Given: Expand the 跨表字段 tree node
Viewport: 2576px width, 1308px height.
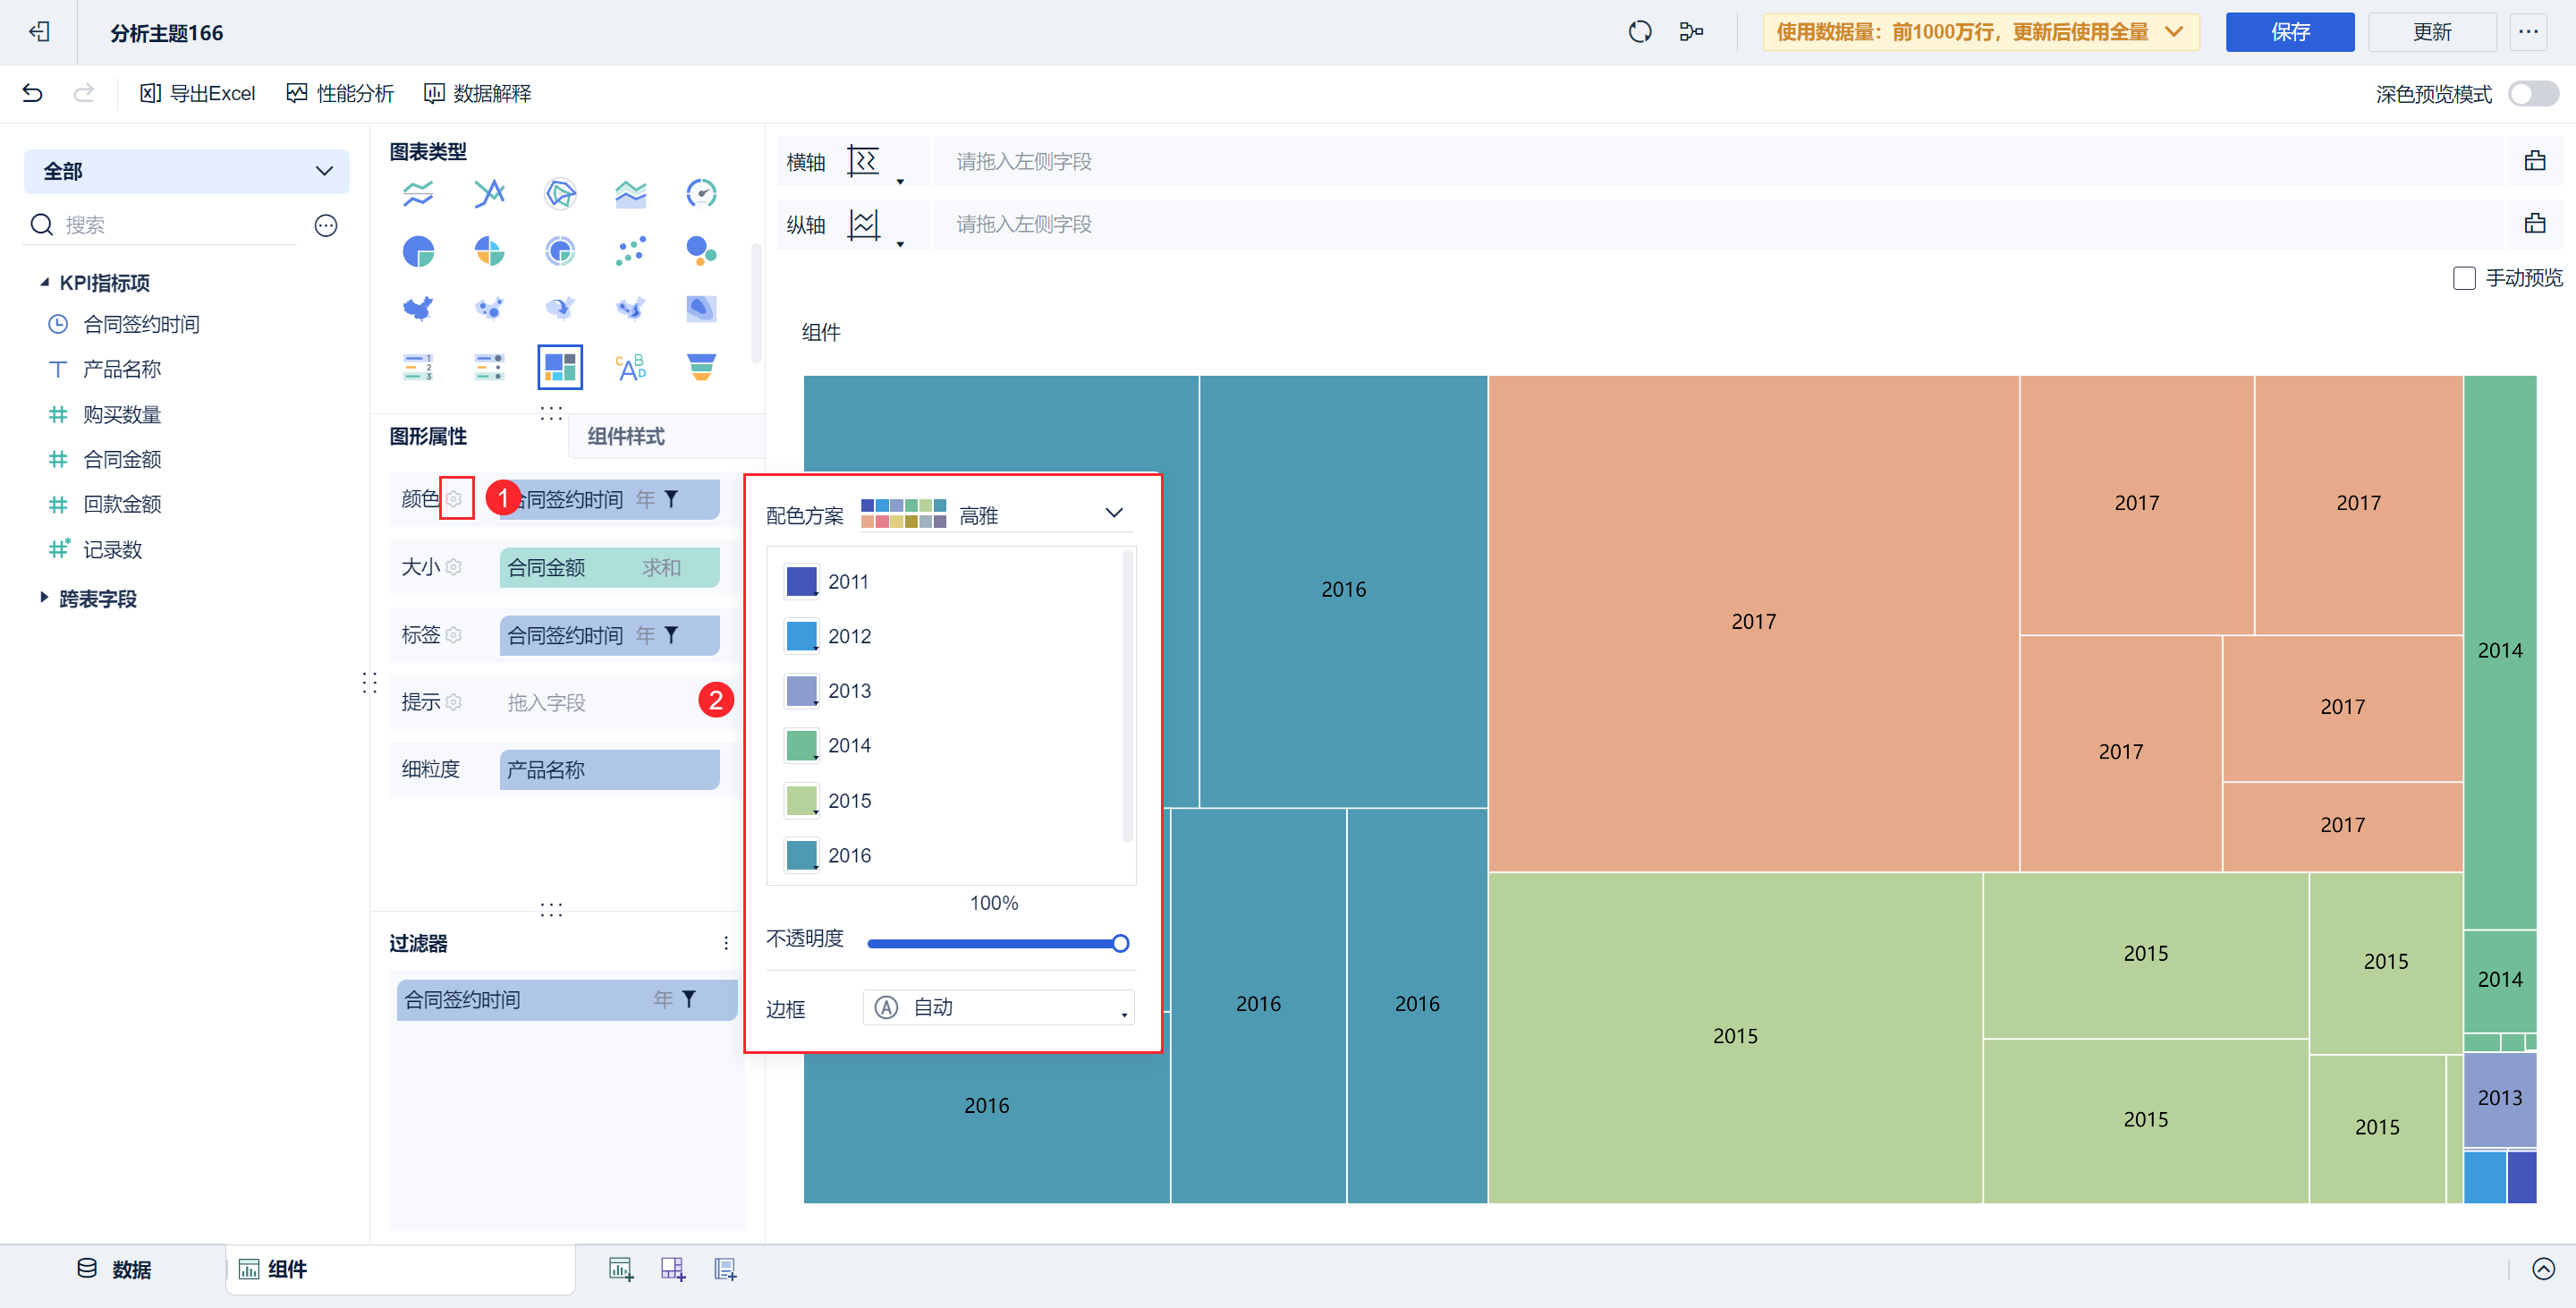Looking at the screenshot, I should [x=44, y=598].
